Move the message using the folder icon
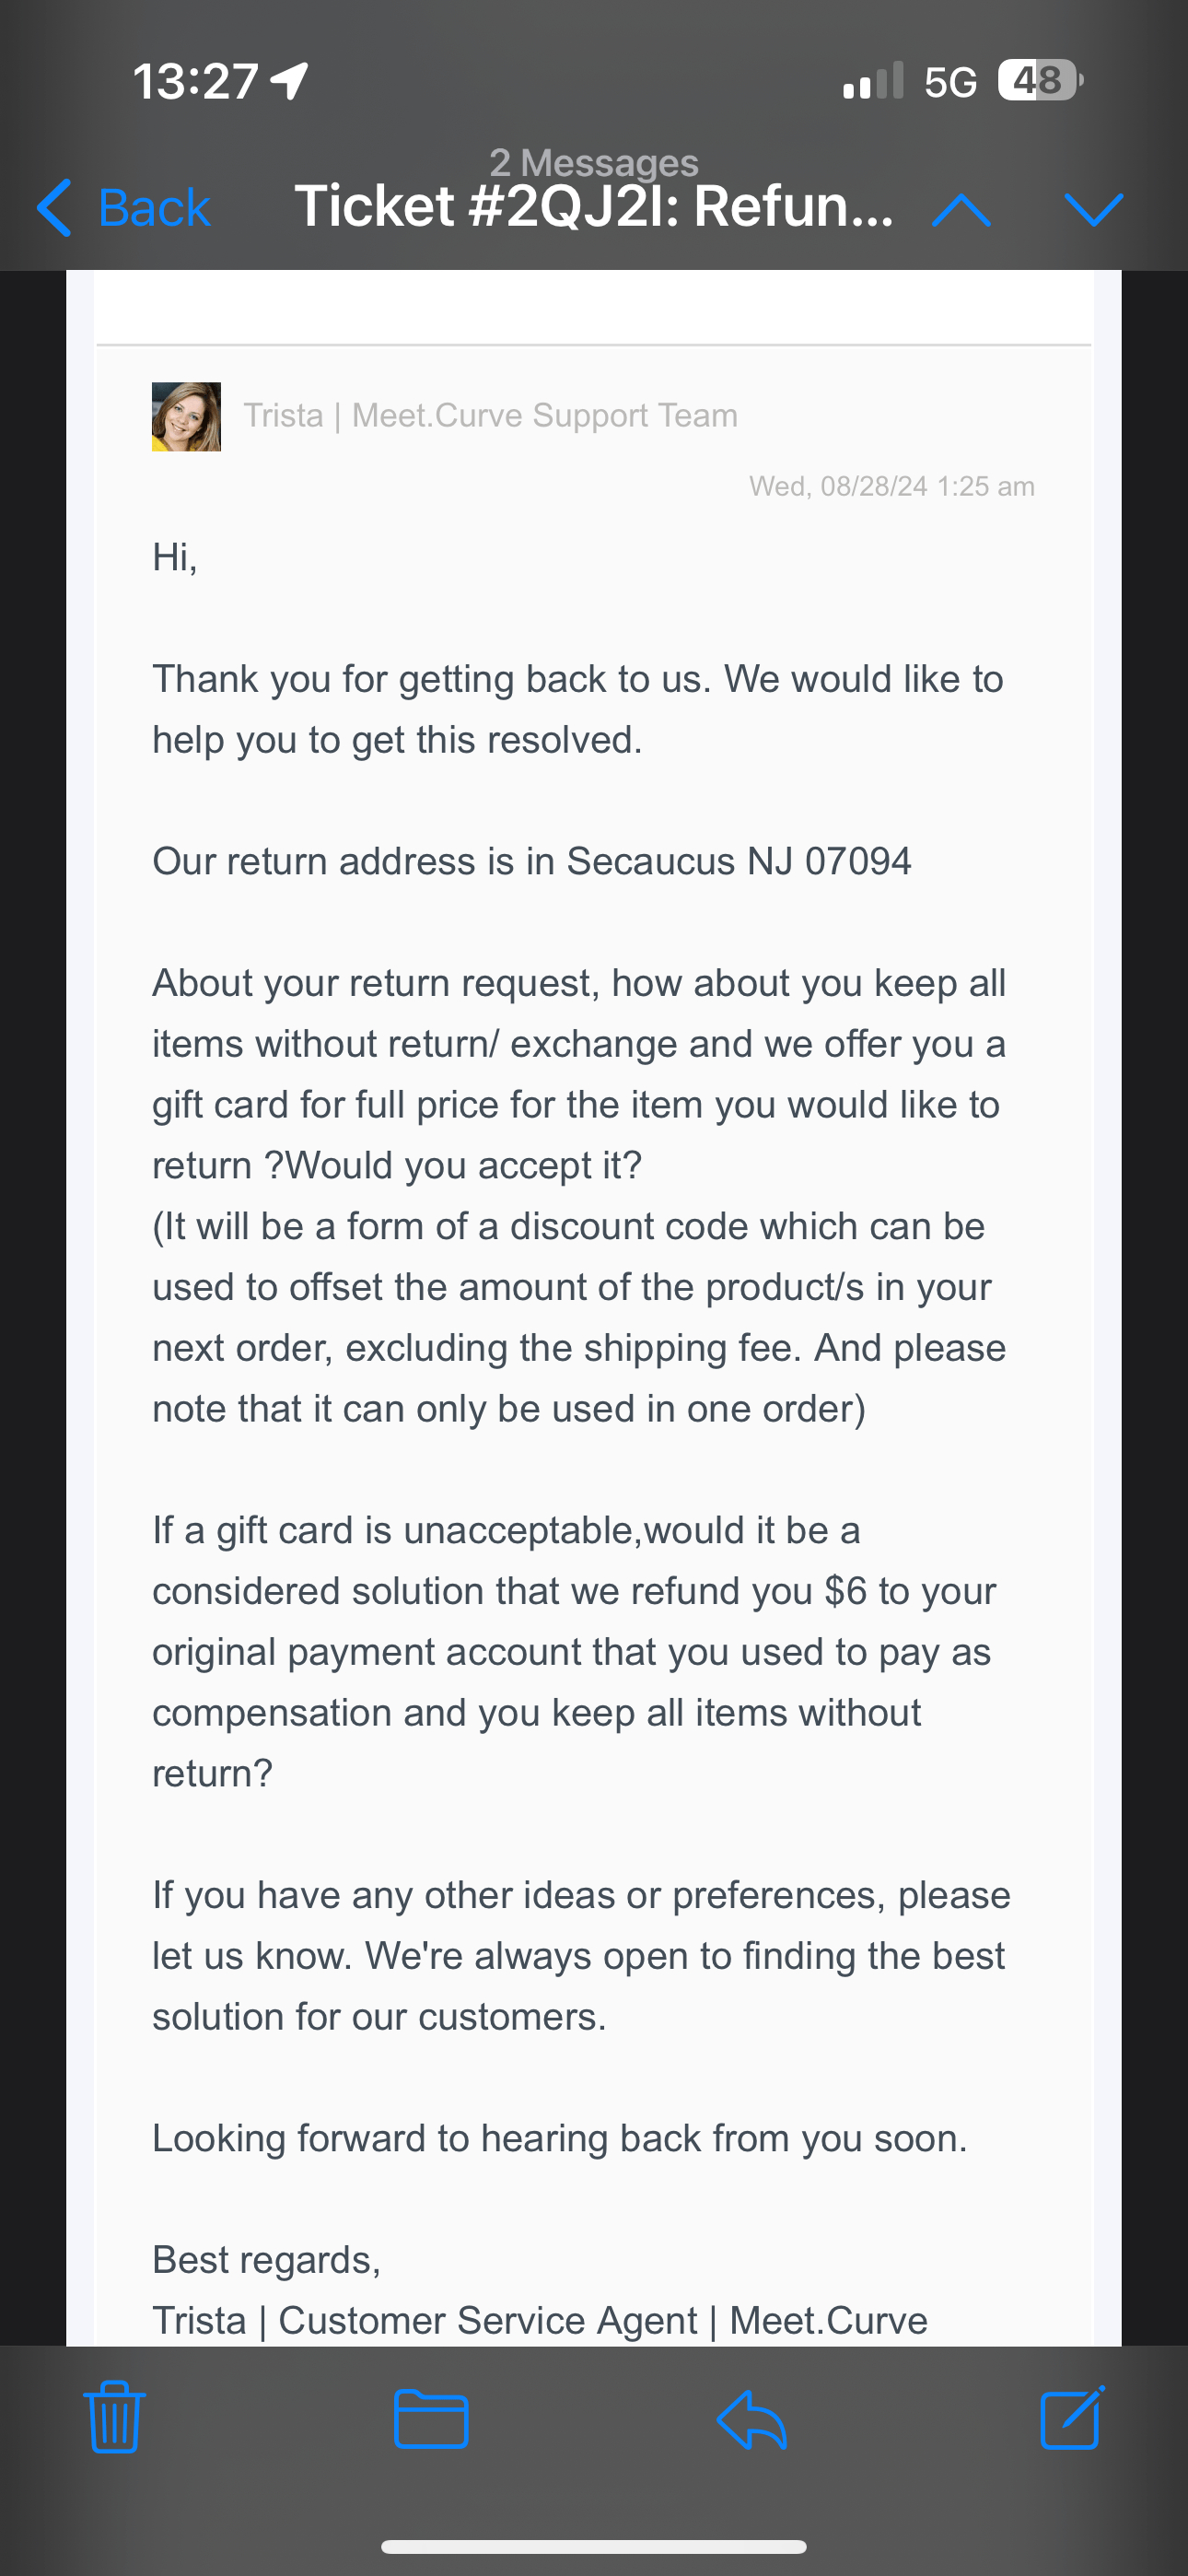Viewport: 1188px width, 2576px height. click(x=431, y=2418)
